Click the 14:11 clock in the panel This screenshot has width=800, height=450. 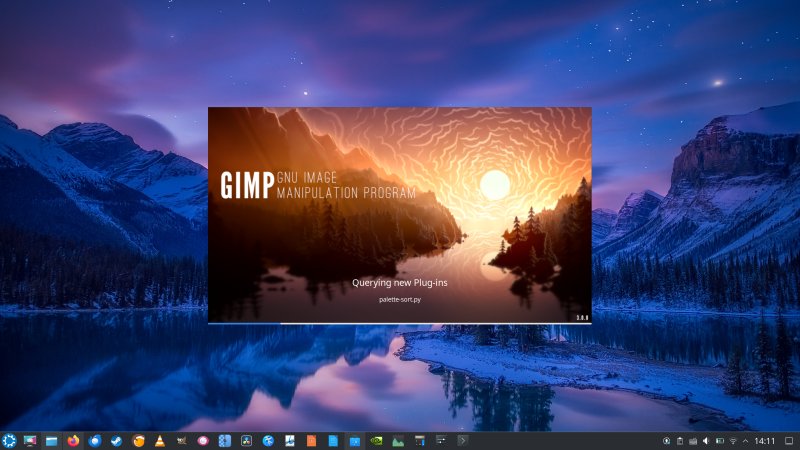[x=764, y=441]
